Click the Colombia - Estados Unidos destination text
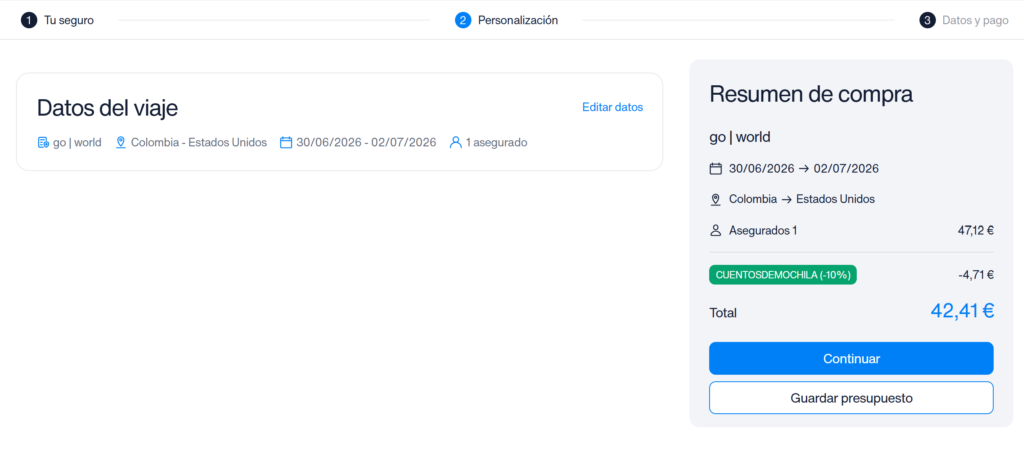 coord(199,142)
